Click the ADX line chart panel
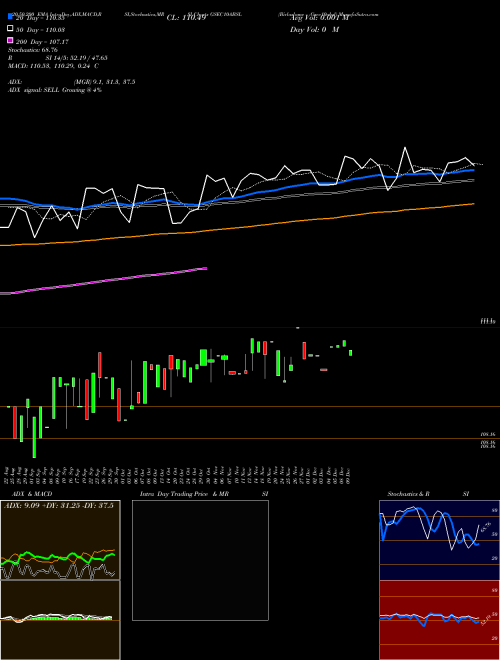The image size is (500, 660). click(60, 540)
